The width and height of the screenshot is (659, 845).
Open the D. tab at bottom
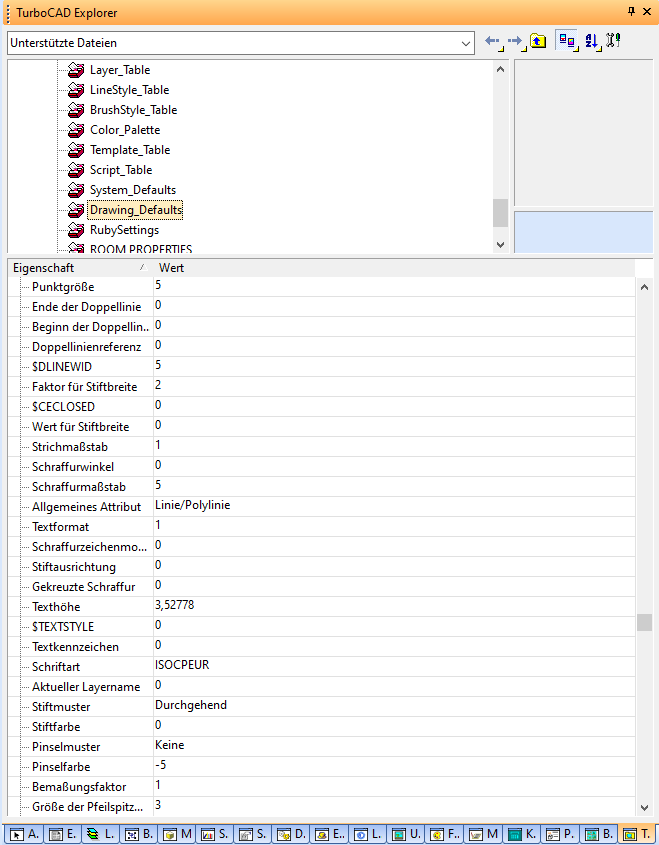coord(291,834)
